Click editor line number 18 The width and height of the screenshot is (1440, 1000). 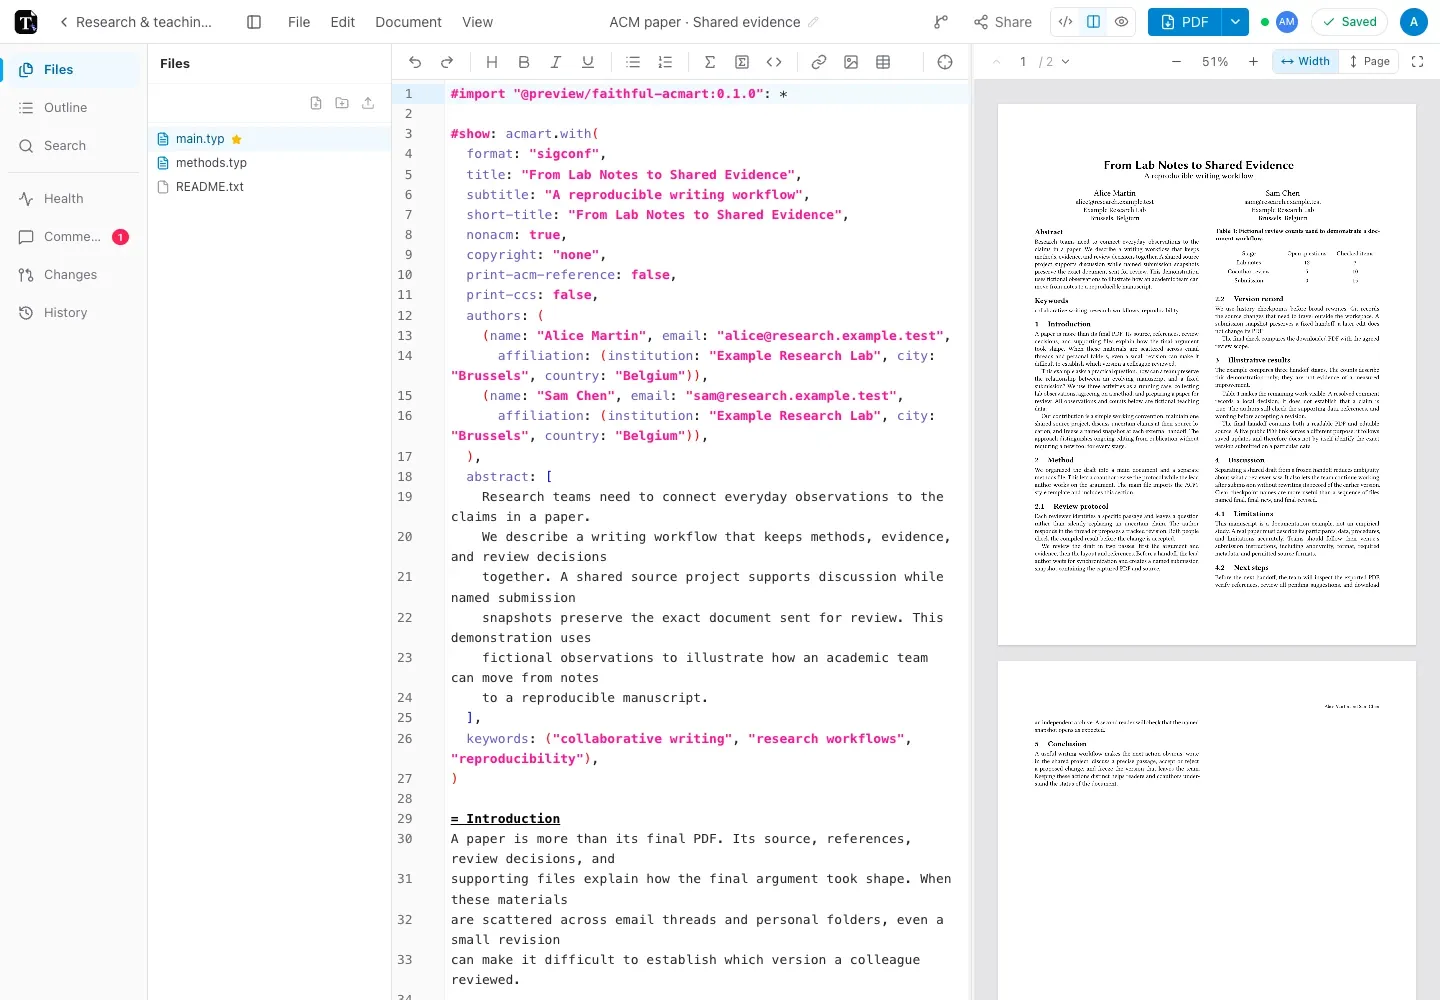pyautogui.click(x=405, y=477)
